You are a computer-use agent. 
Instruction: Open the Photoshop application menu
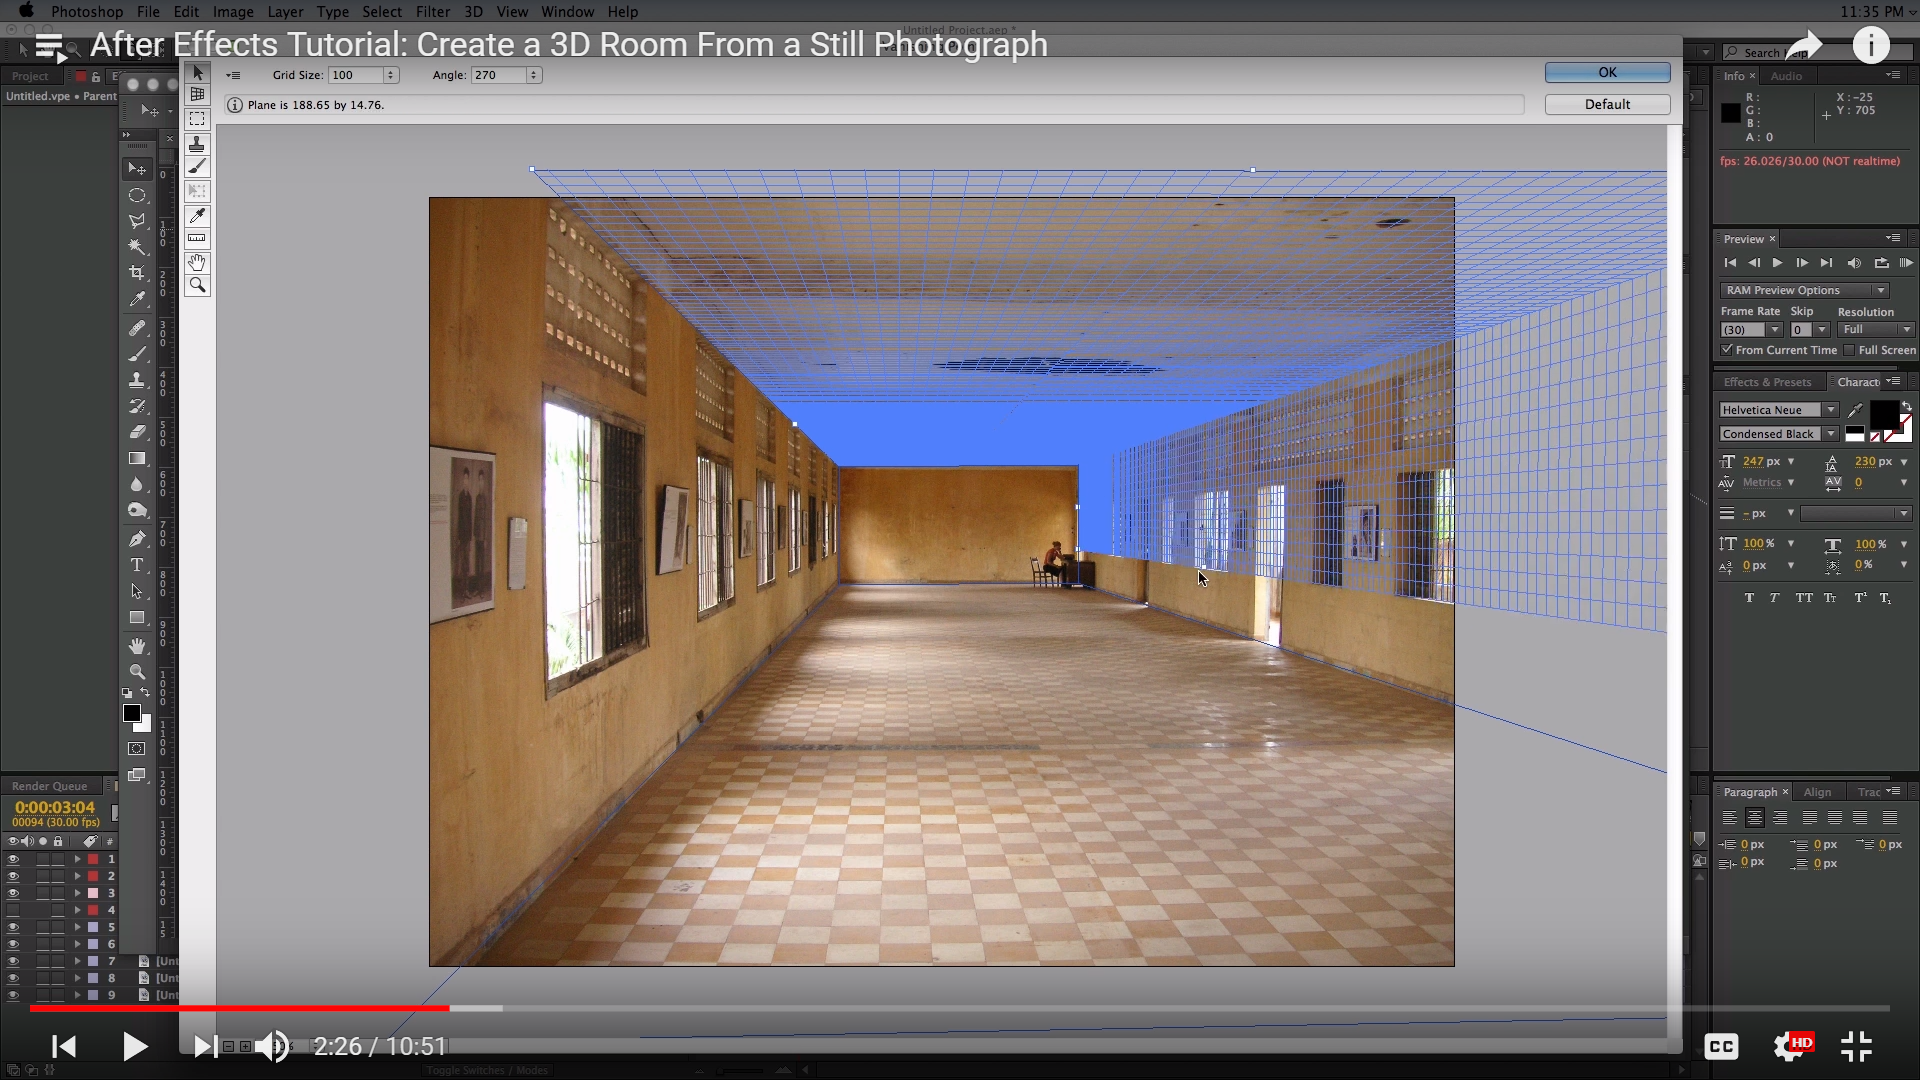point(87,12)
